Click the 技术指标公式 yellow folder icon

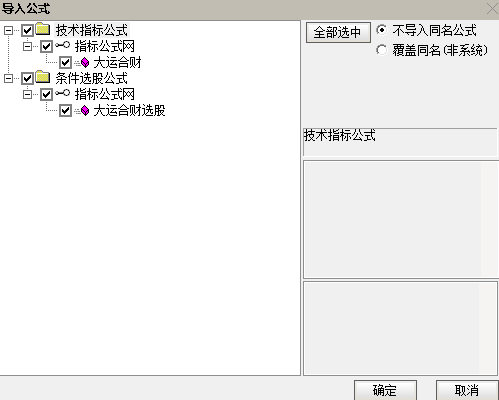[43, 29]
